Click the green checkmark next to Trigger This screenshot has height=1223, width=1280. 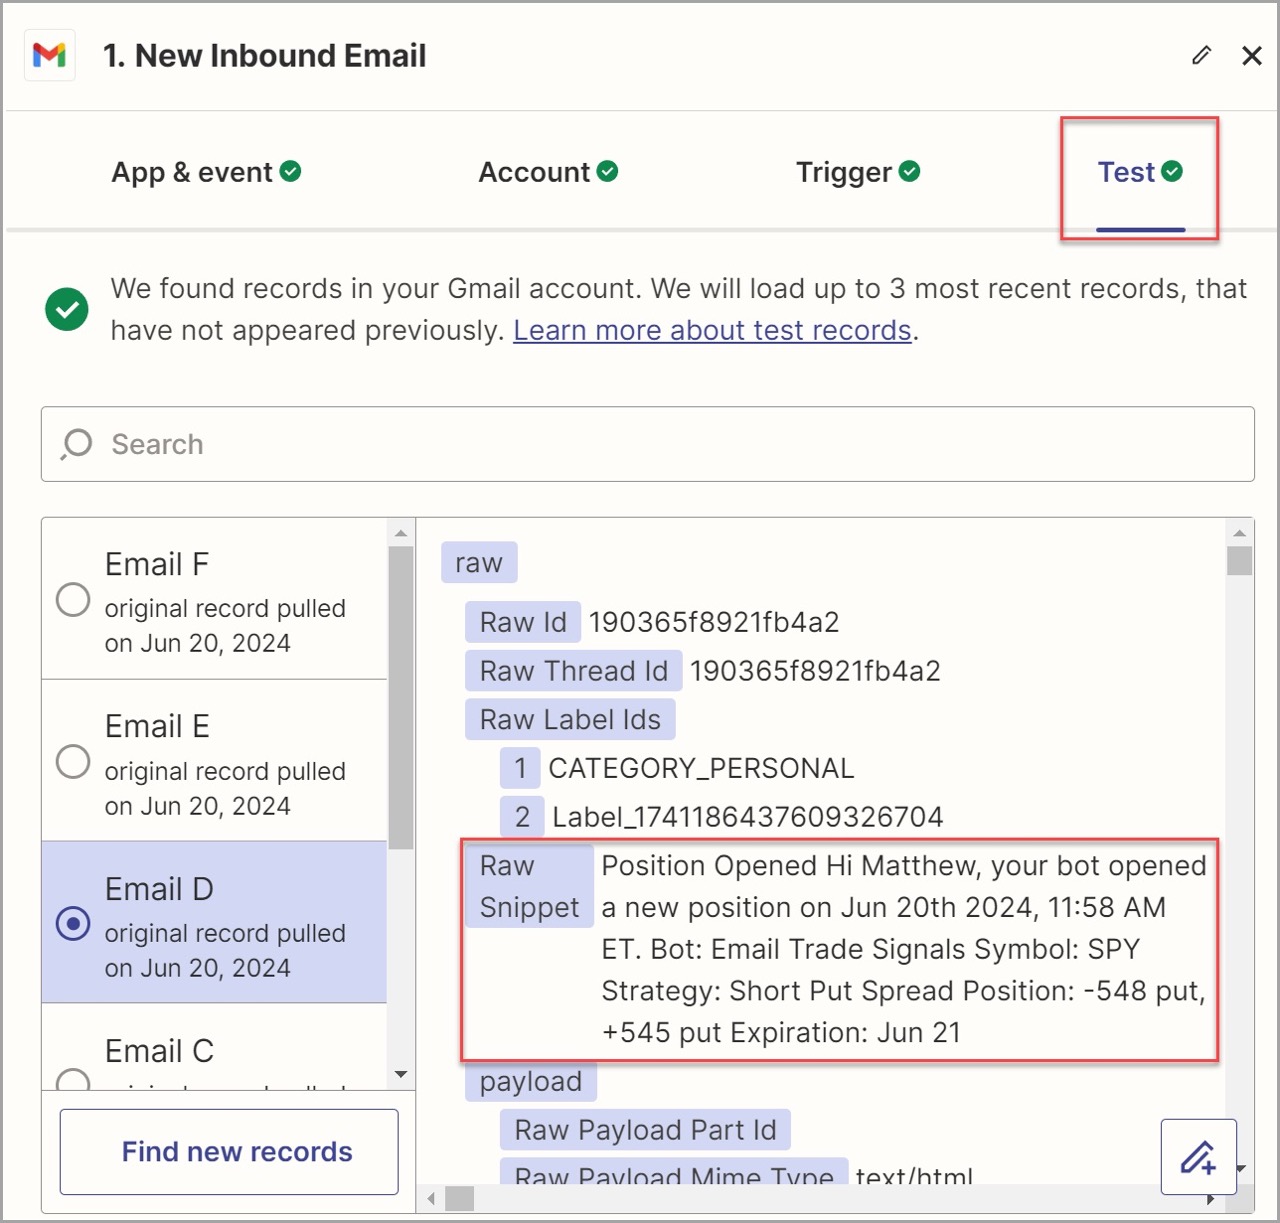pos(909,171)
